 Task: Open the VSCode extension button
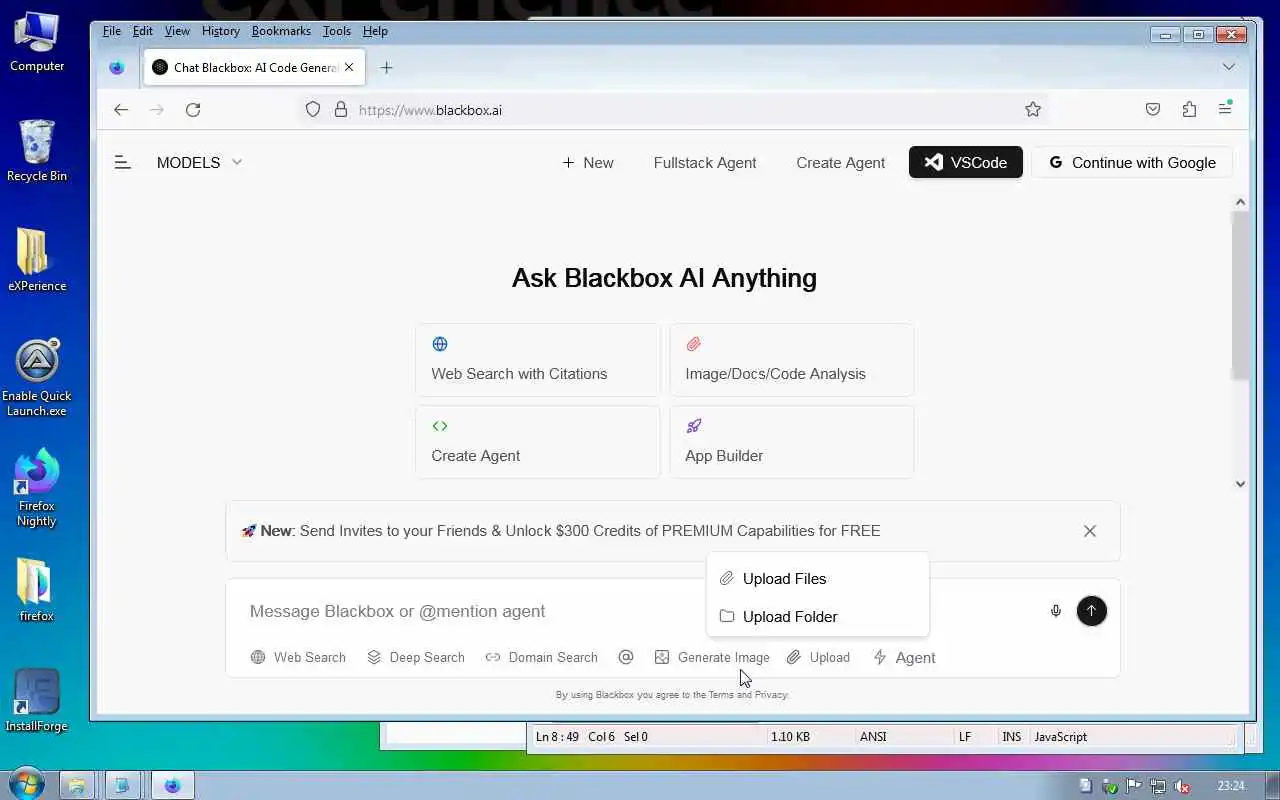click(966, 162)
